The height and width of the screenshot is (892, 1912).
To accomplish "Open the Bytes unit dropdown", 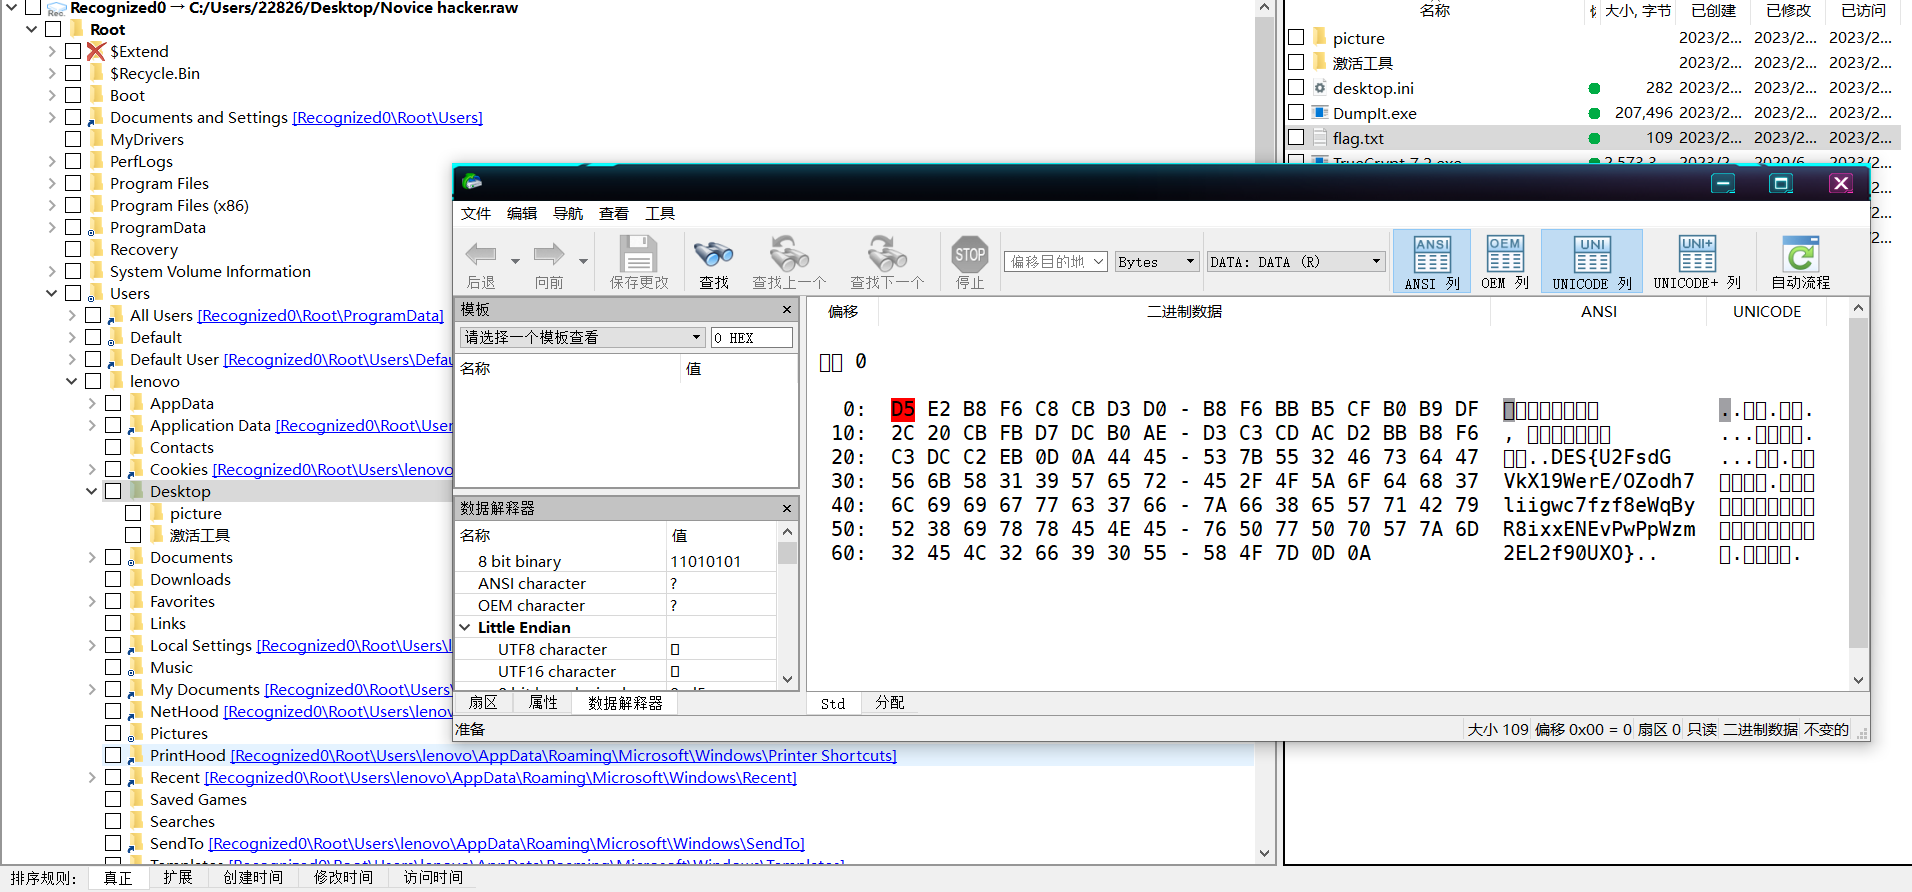I will [x=1157, y=261].
